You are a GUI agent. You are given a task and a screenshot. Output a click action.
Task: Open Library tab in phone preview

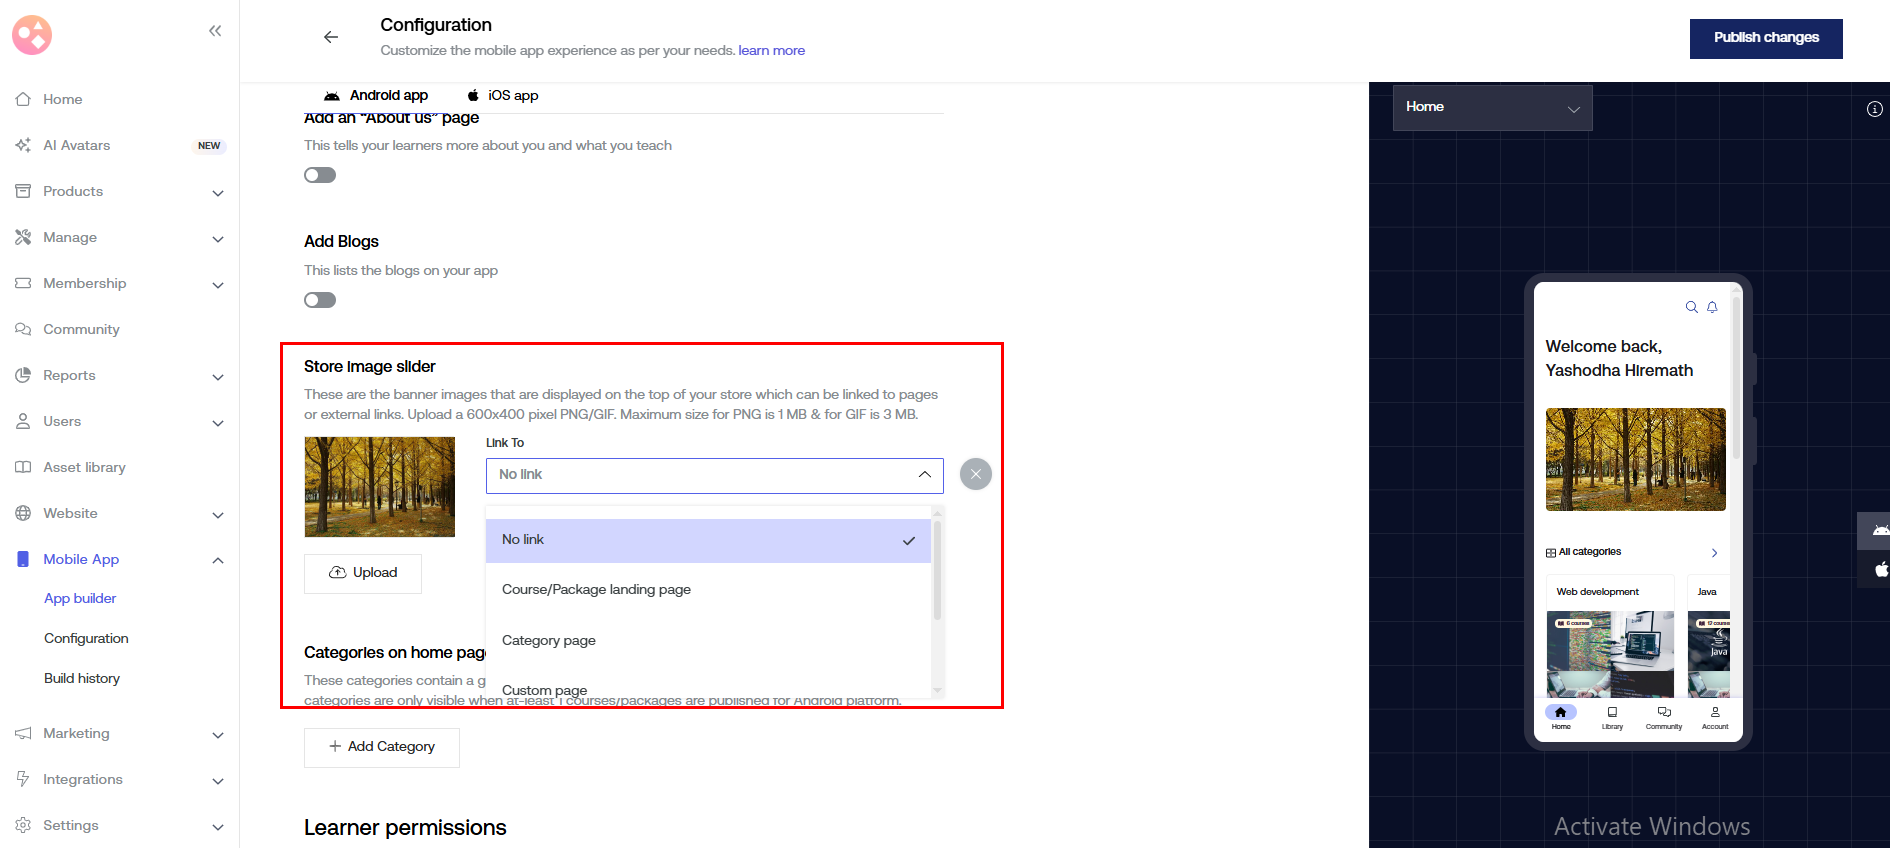[x=1612, y=717]
